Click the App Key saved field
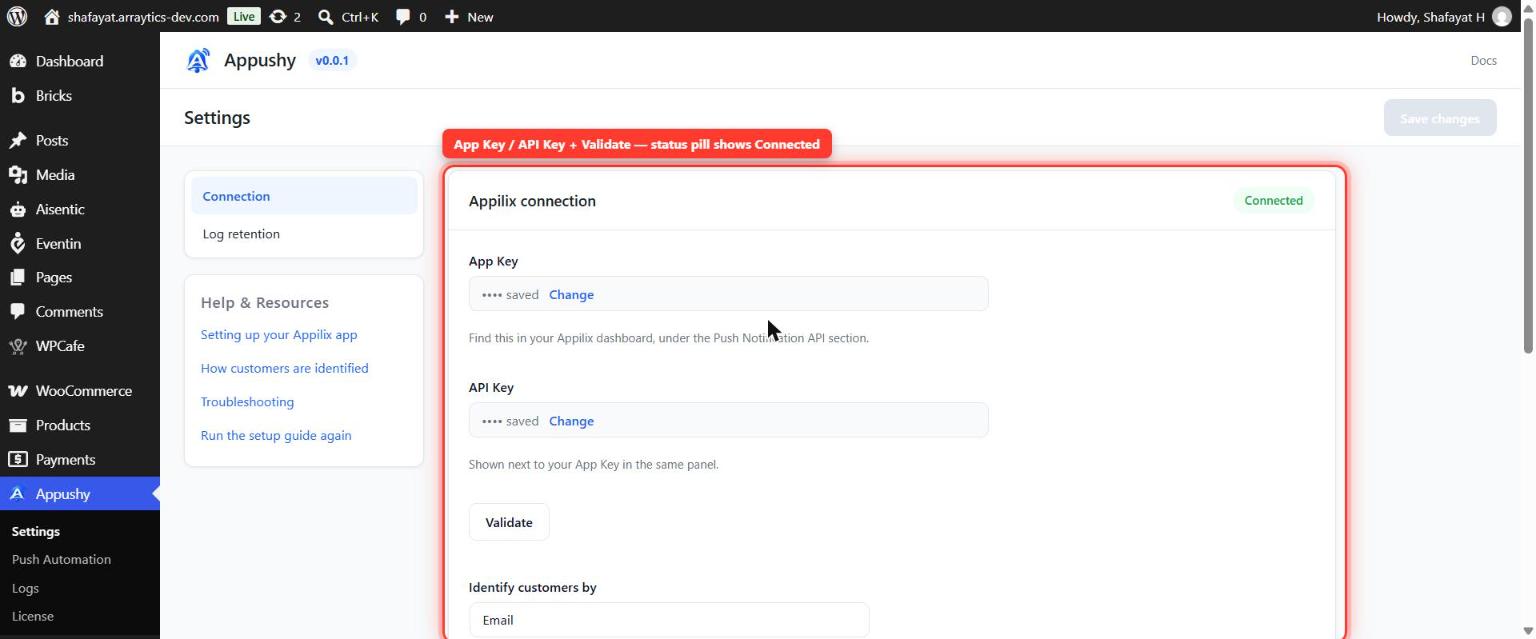The height and width of the screenshot is (639, 1536). click(728, 294)
